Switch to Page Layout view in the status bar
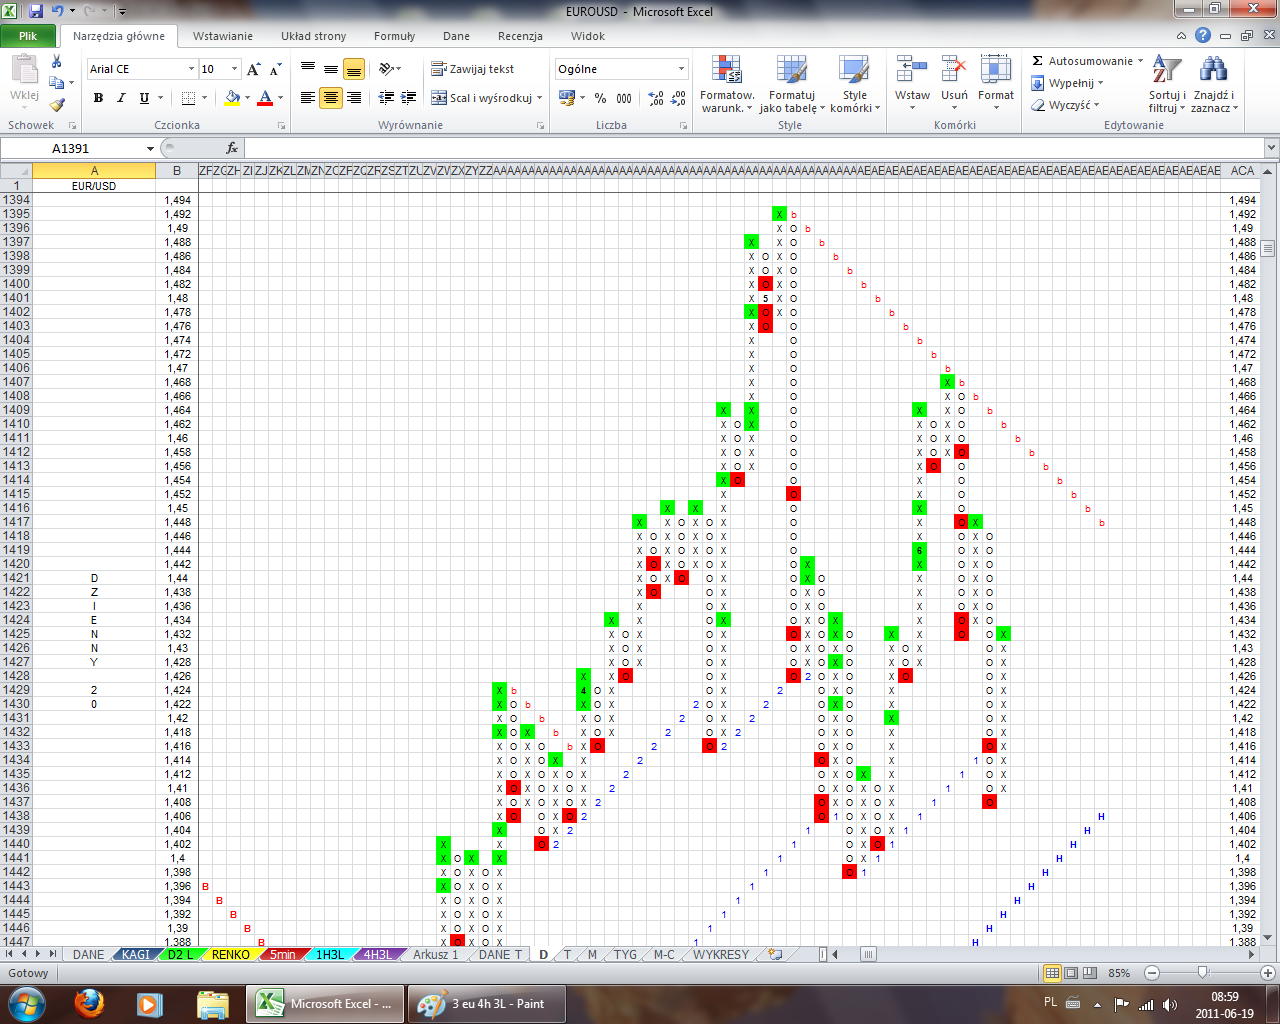The width and height of the screenshot is (1280, 1024). click(1071, 973)
